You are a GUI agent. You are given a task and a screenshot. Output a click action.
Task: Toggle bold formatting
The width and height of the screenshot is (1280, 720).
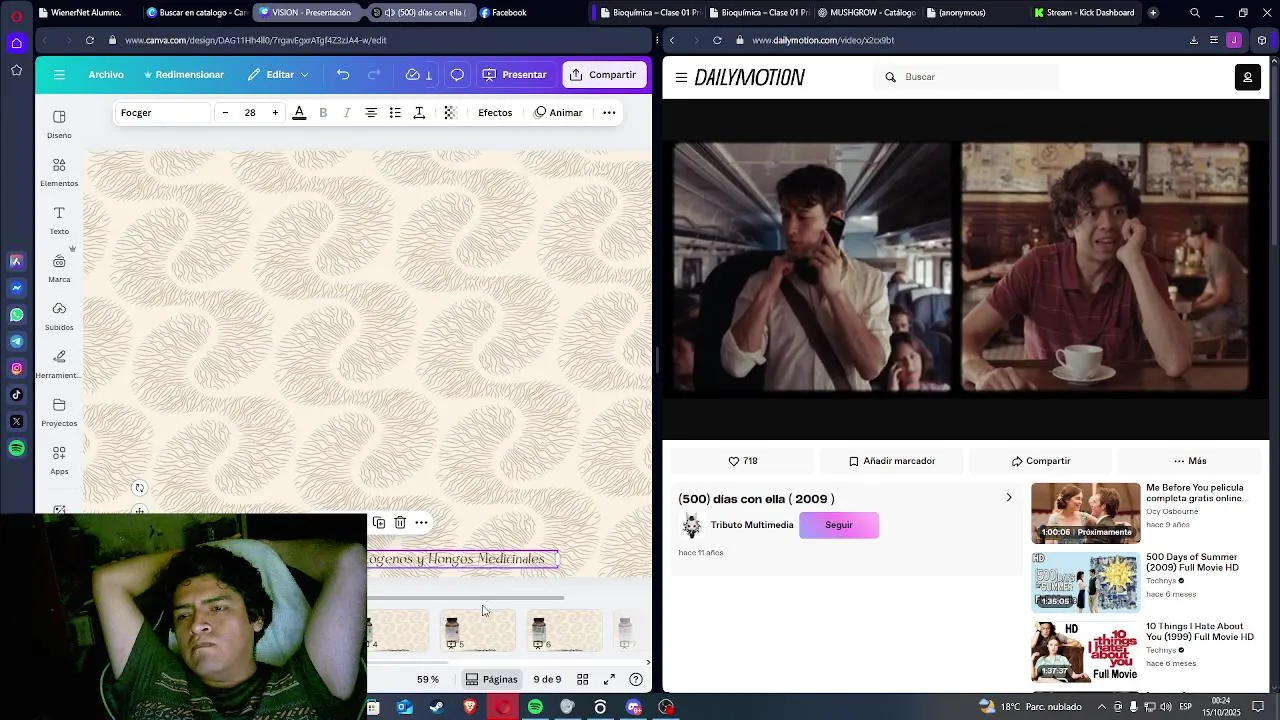pyautogui.click(x=323, y=113)
